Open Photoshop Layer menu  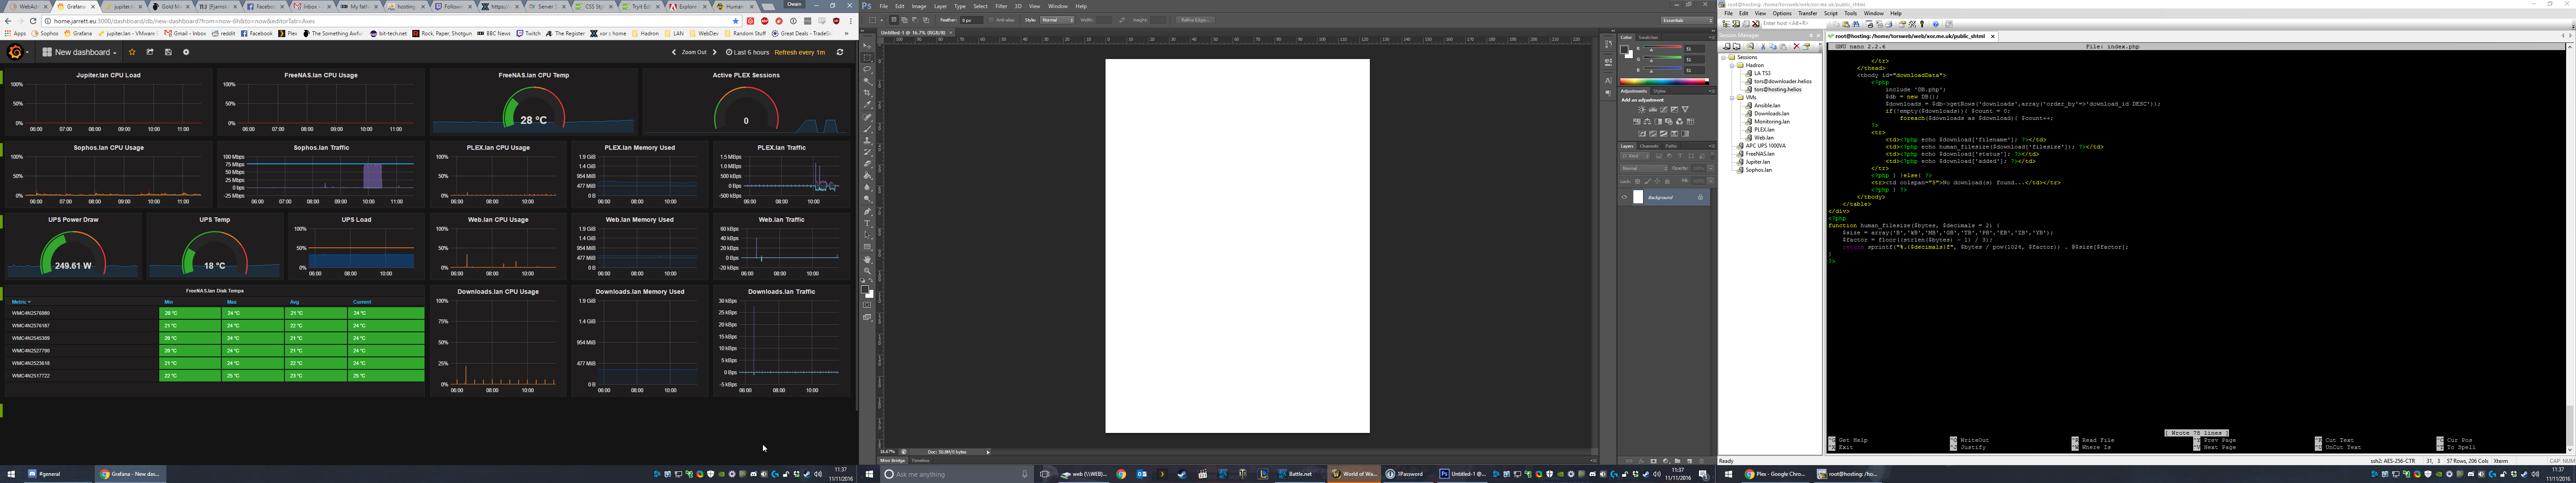[941, 6]
